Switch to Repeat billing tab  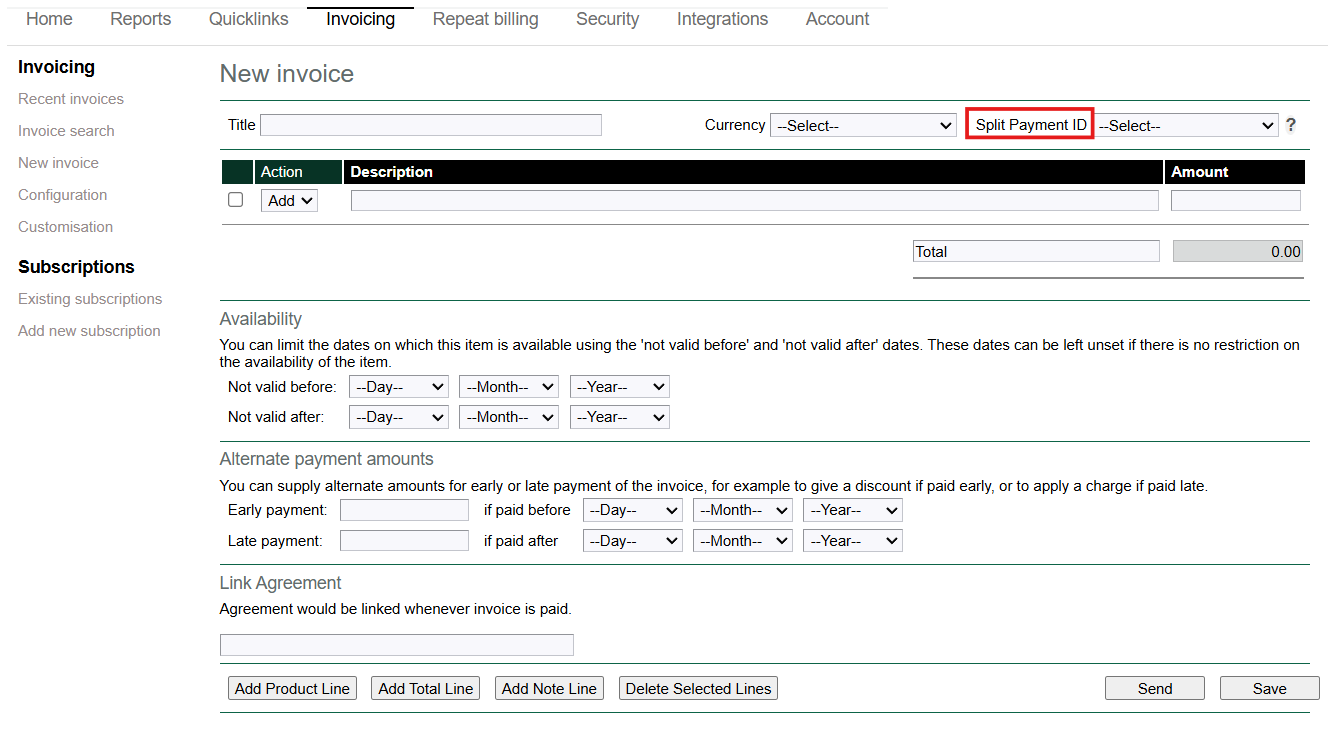[x=485, y=19]
